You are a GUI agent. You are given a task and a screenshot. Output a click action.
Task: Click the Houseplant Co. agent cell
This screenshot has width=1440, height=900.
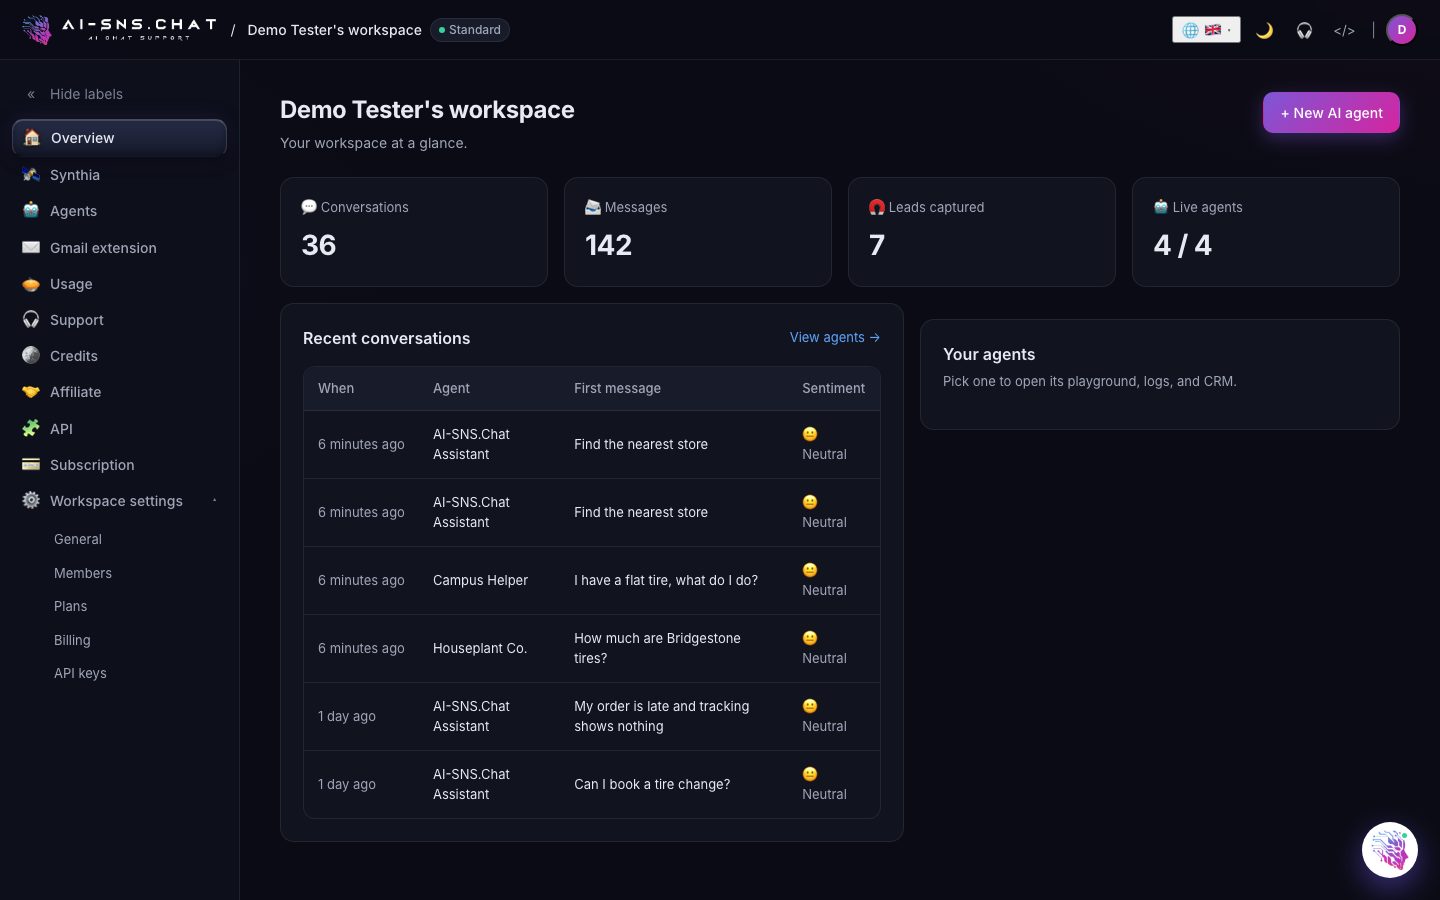point(480,648)
